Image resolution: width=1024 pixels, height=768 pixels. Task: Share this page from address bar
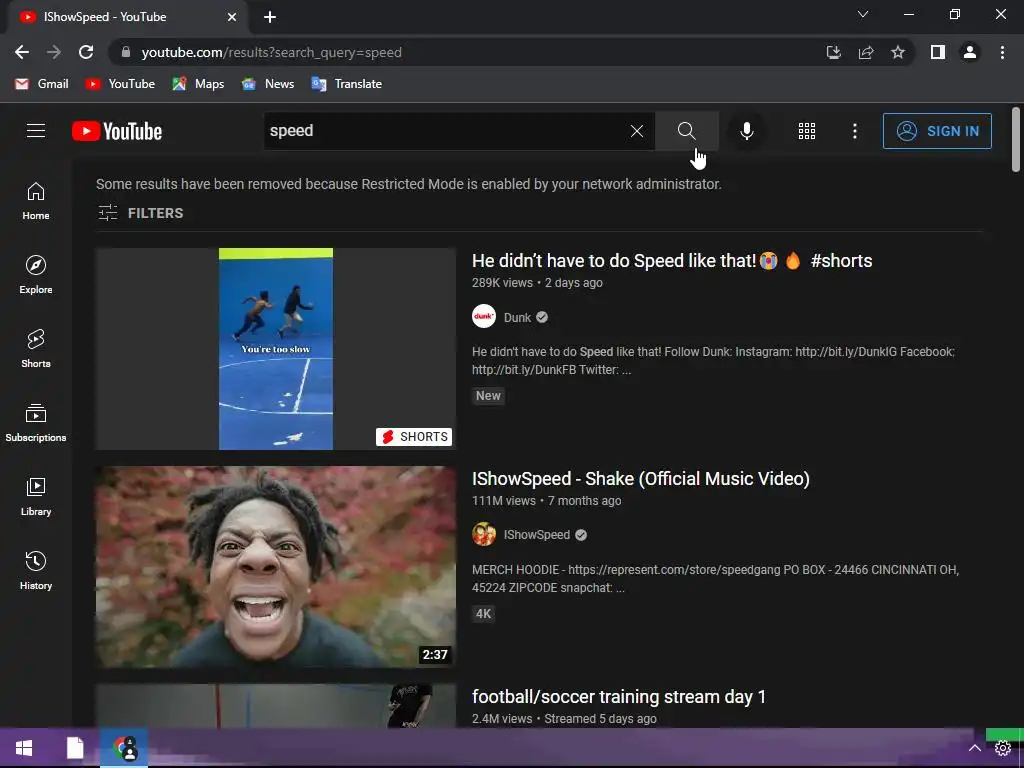(x=866, y=52)
